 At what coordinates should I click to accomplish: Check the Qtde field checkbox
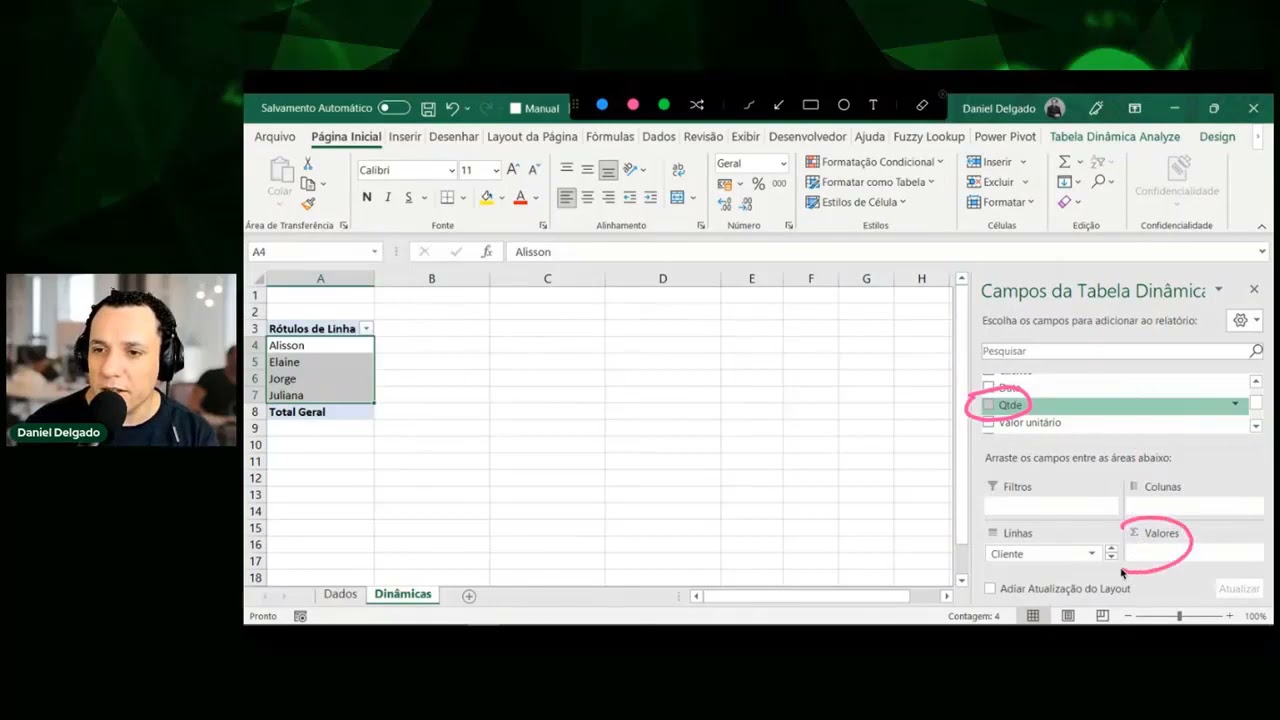[989, 405]
